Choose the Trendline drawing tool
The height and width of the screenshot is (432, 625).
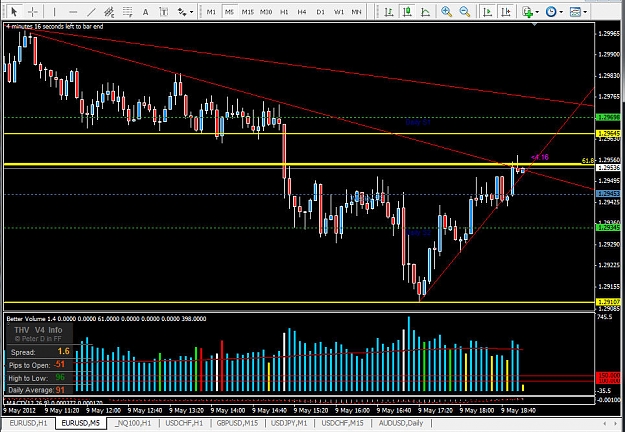(91, 12)
